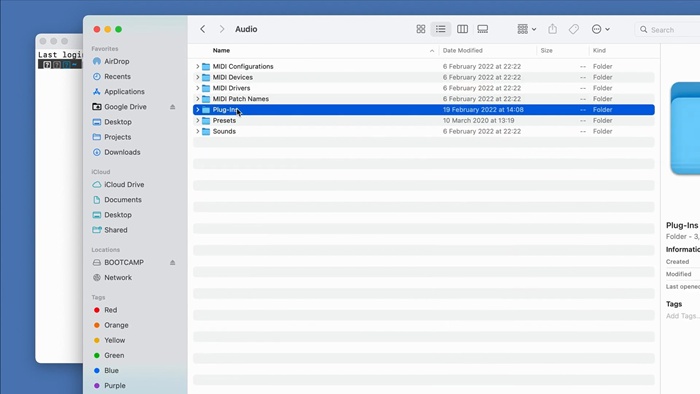Select the MIDI Drivers row
This screenshot has width=700, height=394.
[x=424, y=88]
